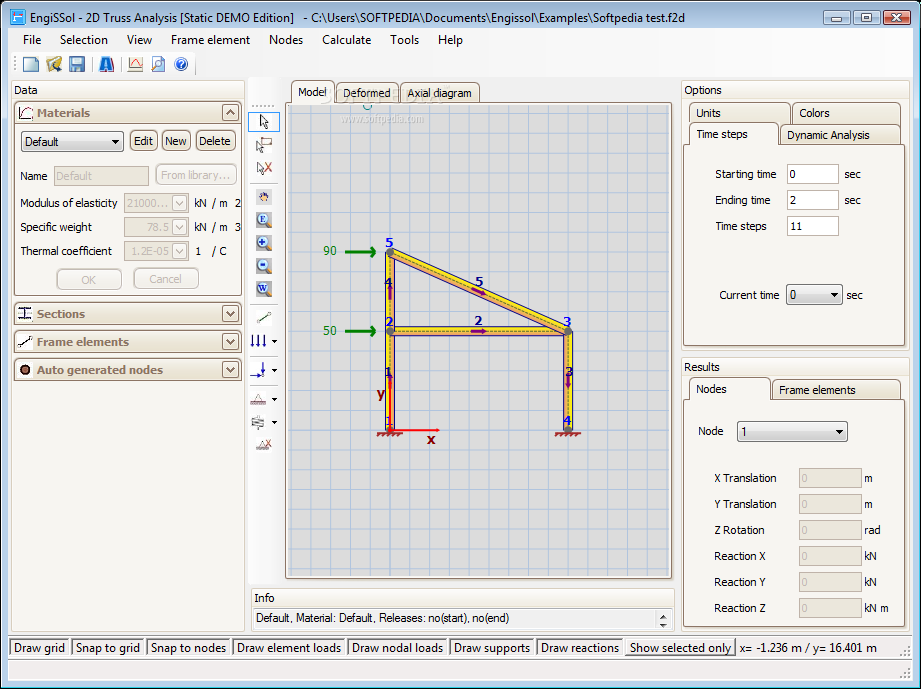Click the Time steps input field
This screenshot has height=689, width=921.
click(812, 226)
